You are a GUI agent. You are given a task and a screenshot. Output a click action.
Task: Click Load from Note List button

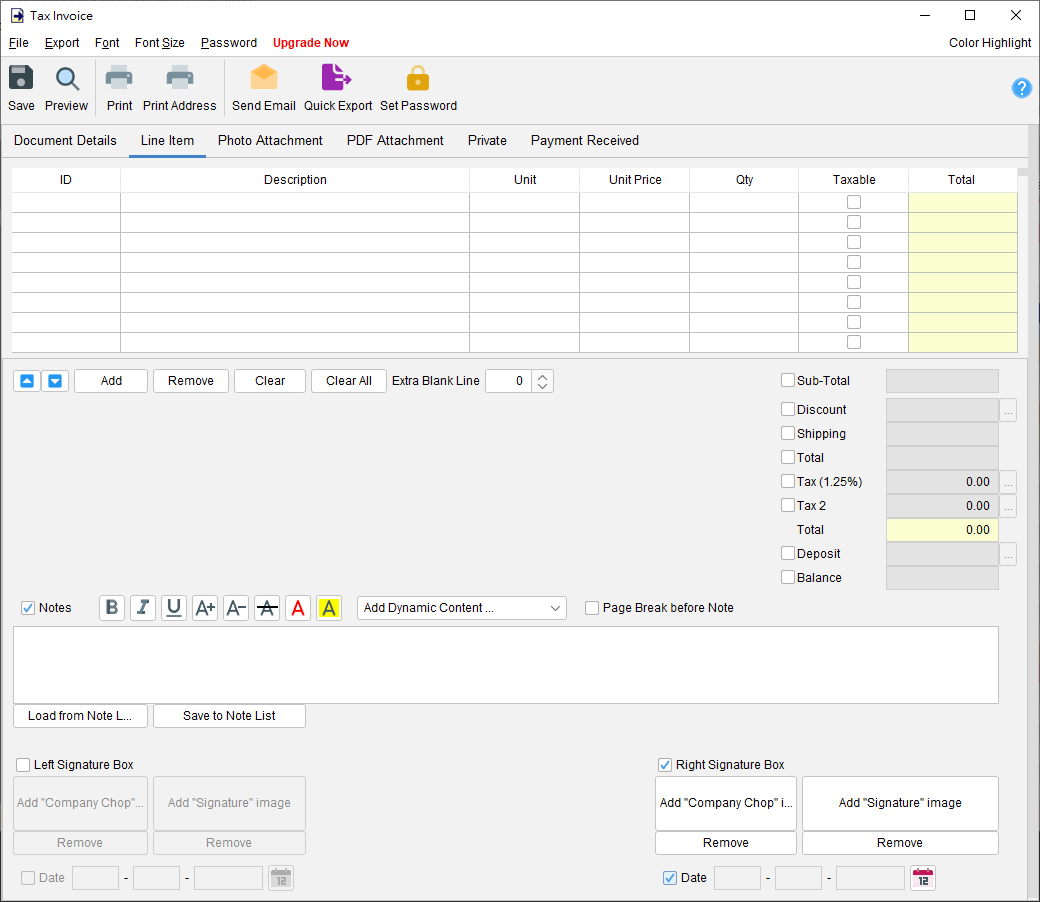[80, 716]
